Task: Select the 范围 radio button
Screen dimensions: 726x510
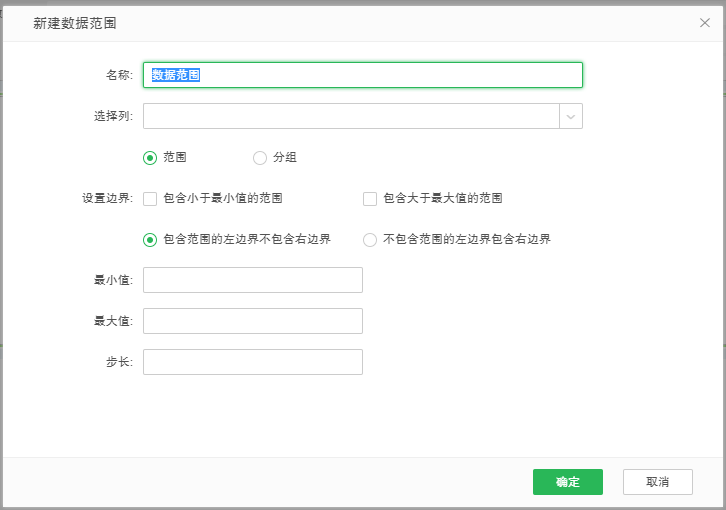Action: click(150, 157)
